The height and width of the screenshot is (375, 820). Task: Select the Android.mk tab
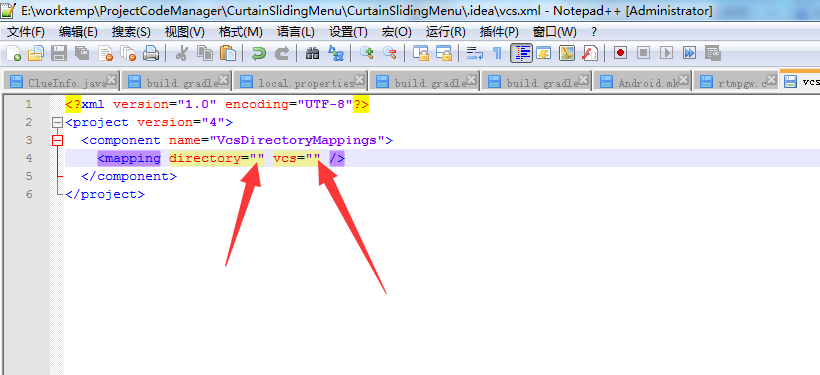click(x=642, y=82)
